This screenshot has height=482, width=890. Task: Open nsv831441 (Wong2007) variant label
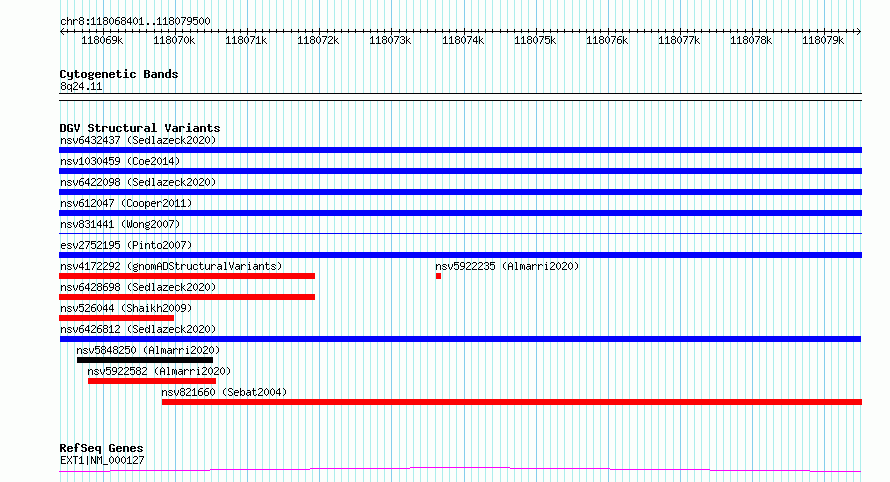tap(120, 224)
